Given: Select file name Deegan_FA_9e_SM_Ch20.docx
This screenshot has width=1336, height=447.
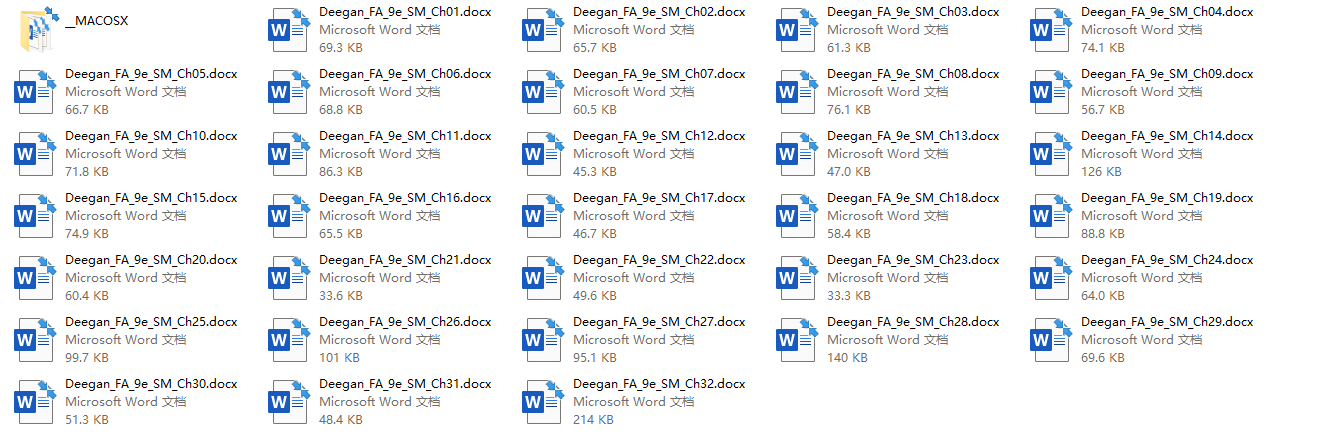Looking at the screenshot, I should 151,260.
